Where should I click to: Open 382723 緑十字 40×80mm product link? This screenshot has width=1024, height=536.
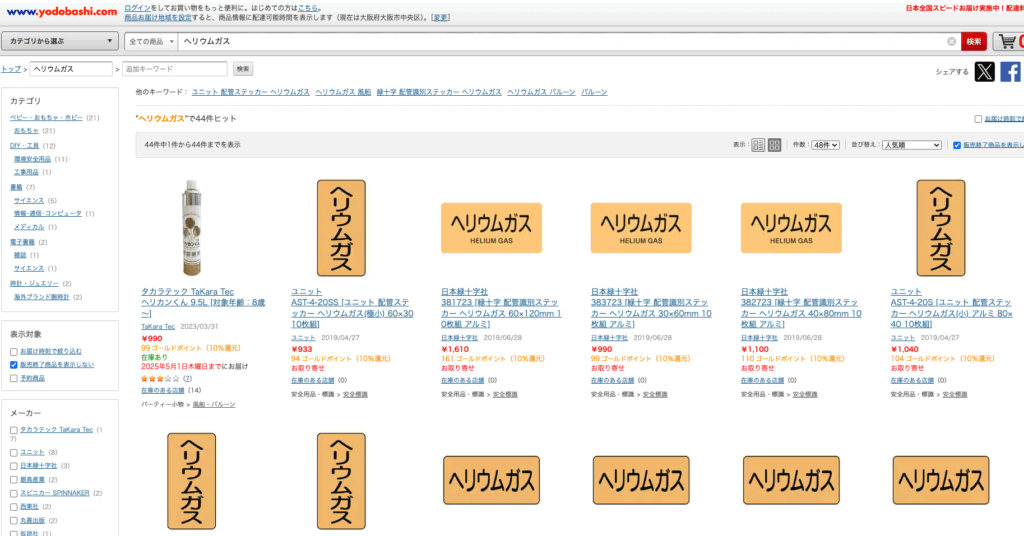801,307
